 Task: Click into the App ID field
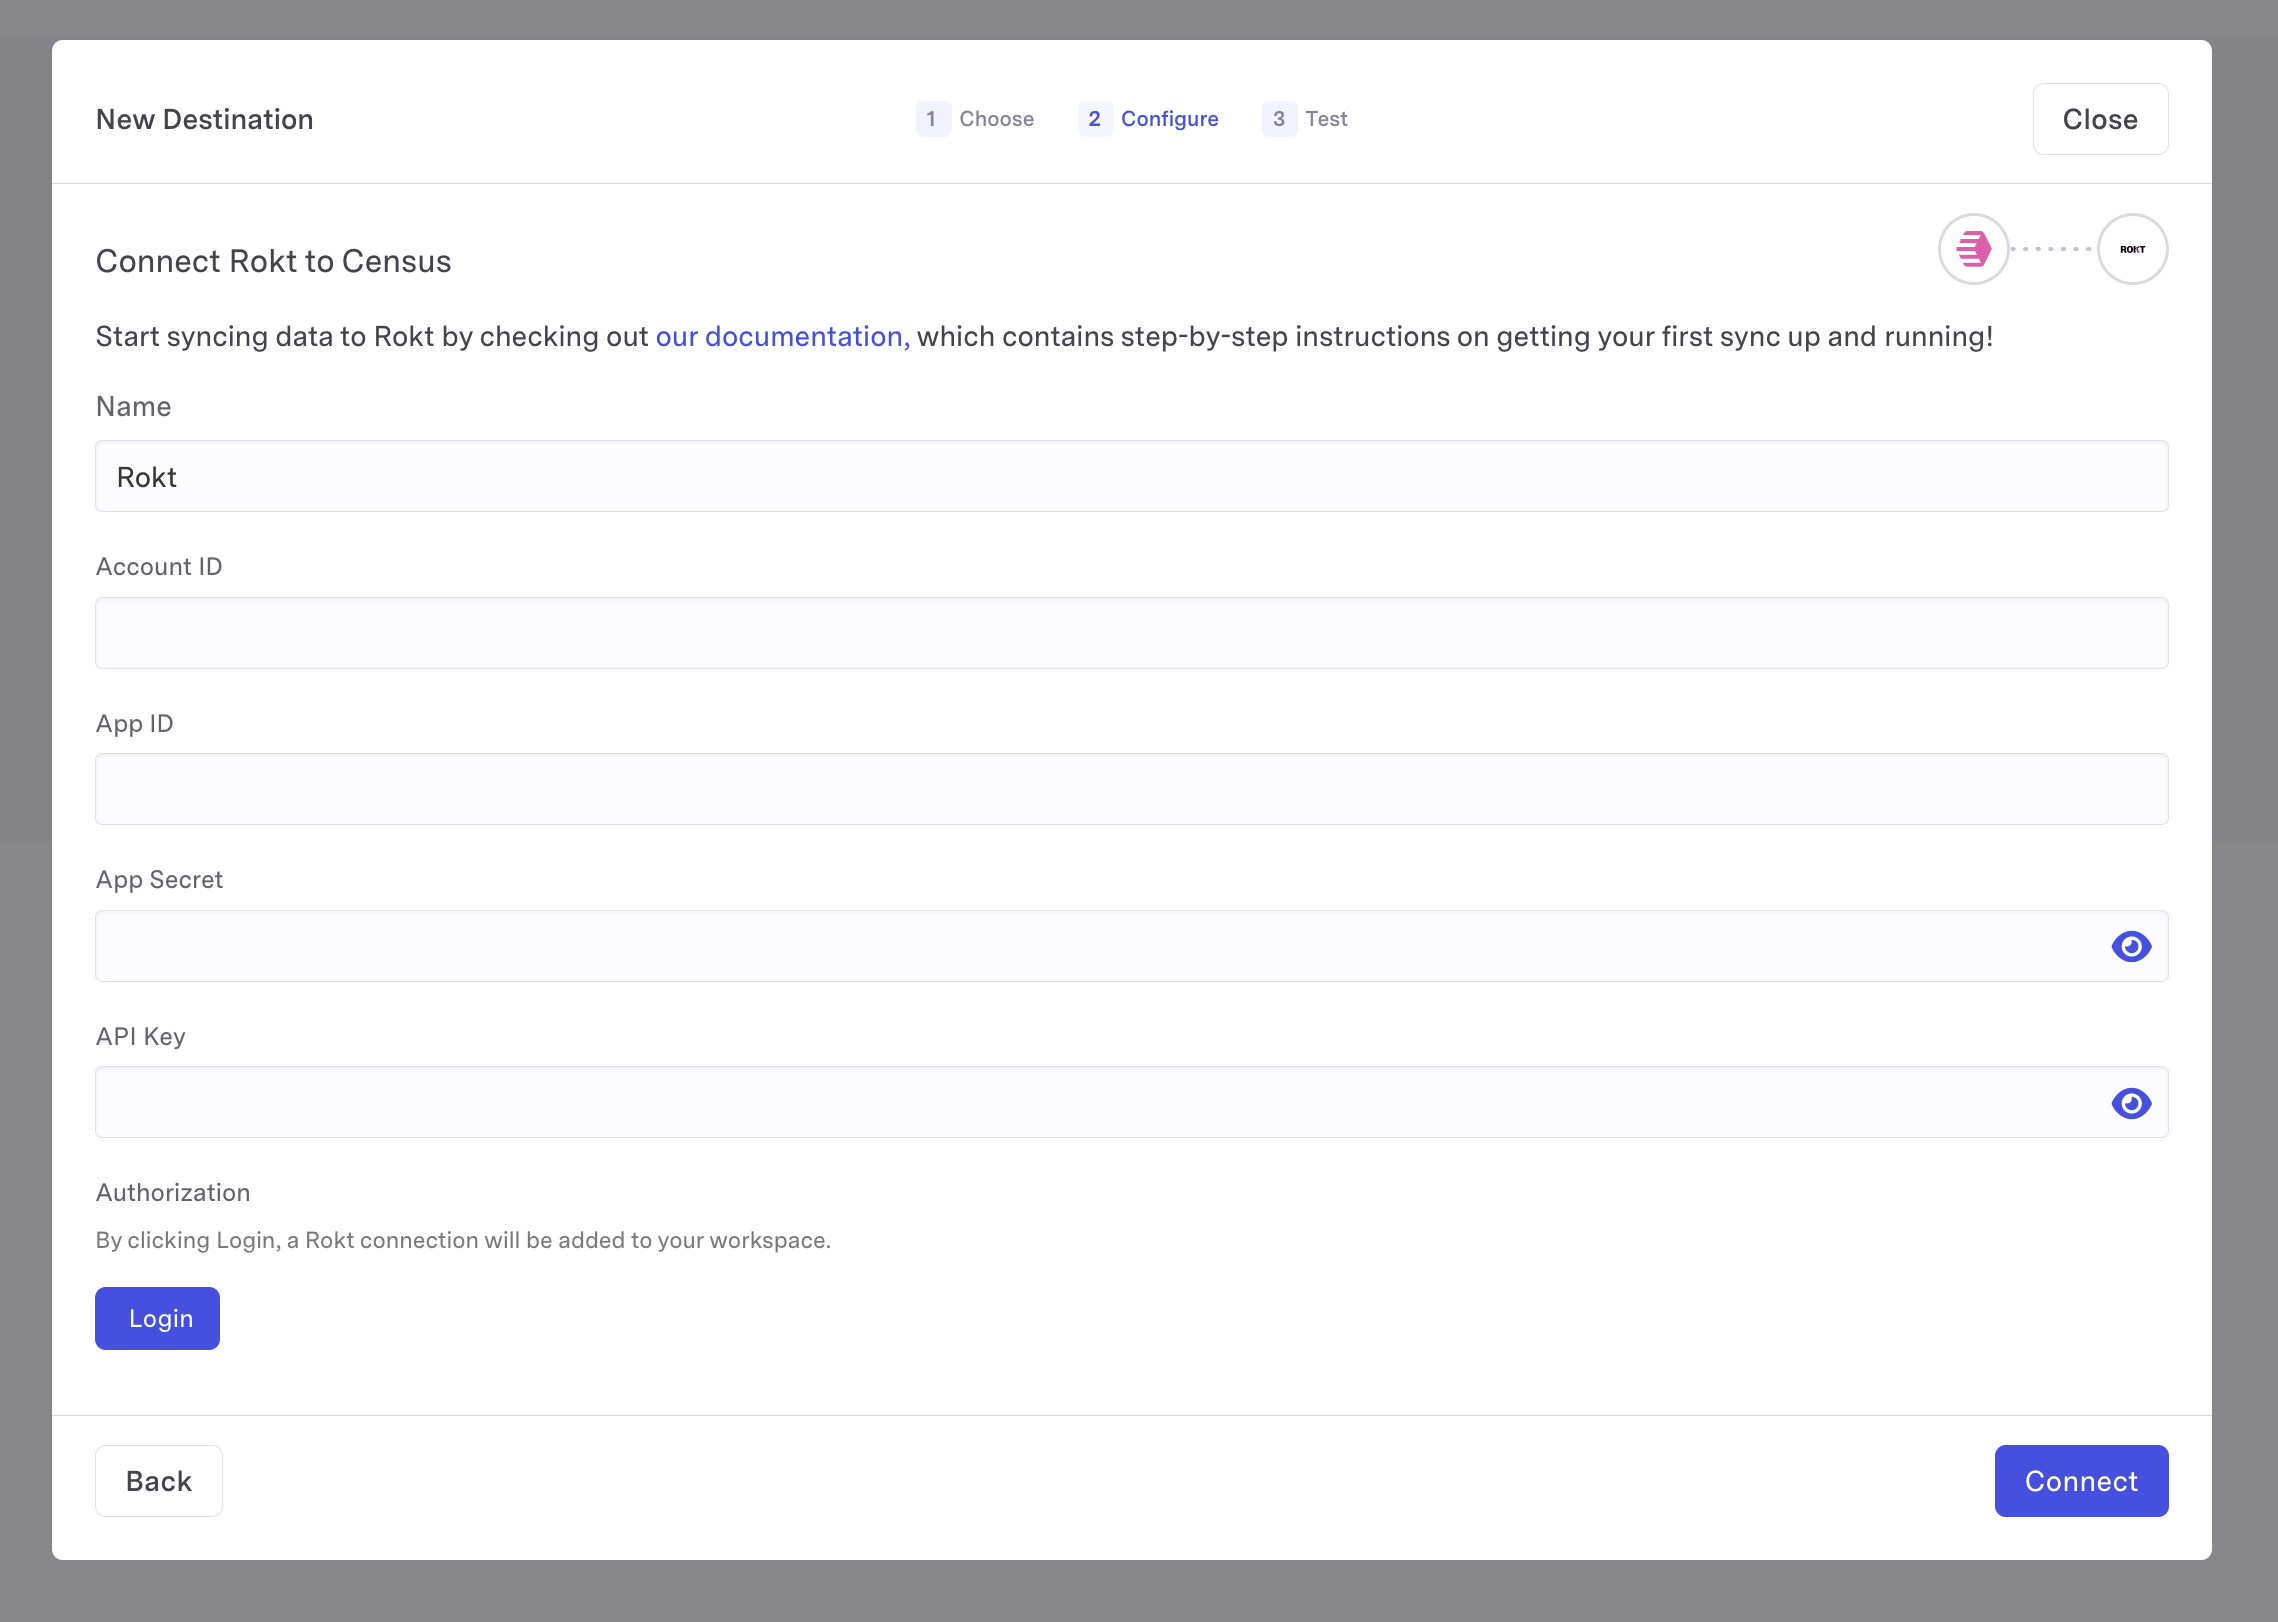click(x=1132, y=789)
